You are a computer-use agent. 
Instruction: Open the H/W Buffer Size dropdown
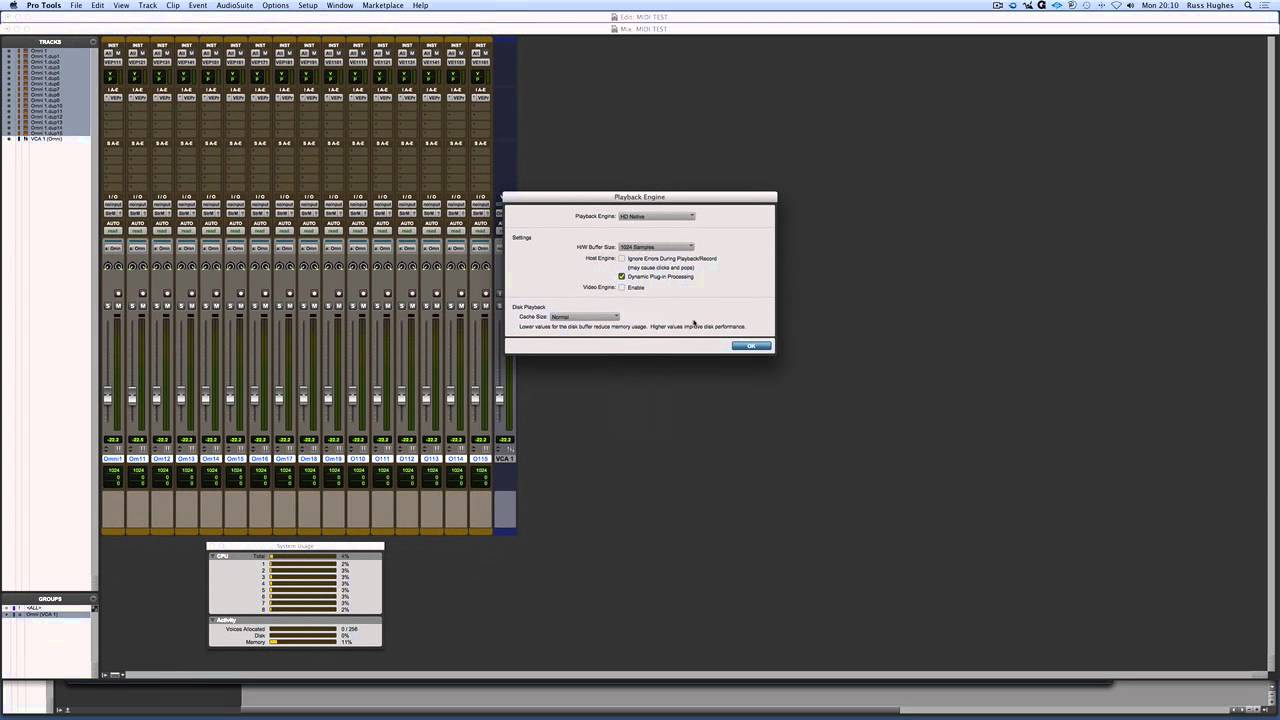tap(656, 247)
